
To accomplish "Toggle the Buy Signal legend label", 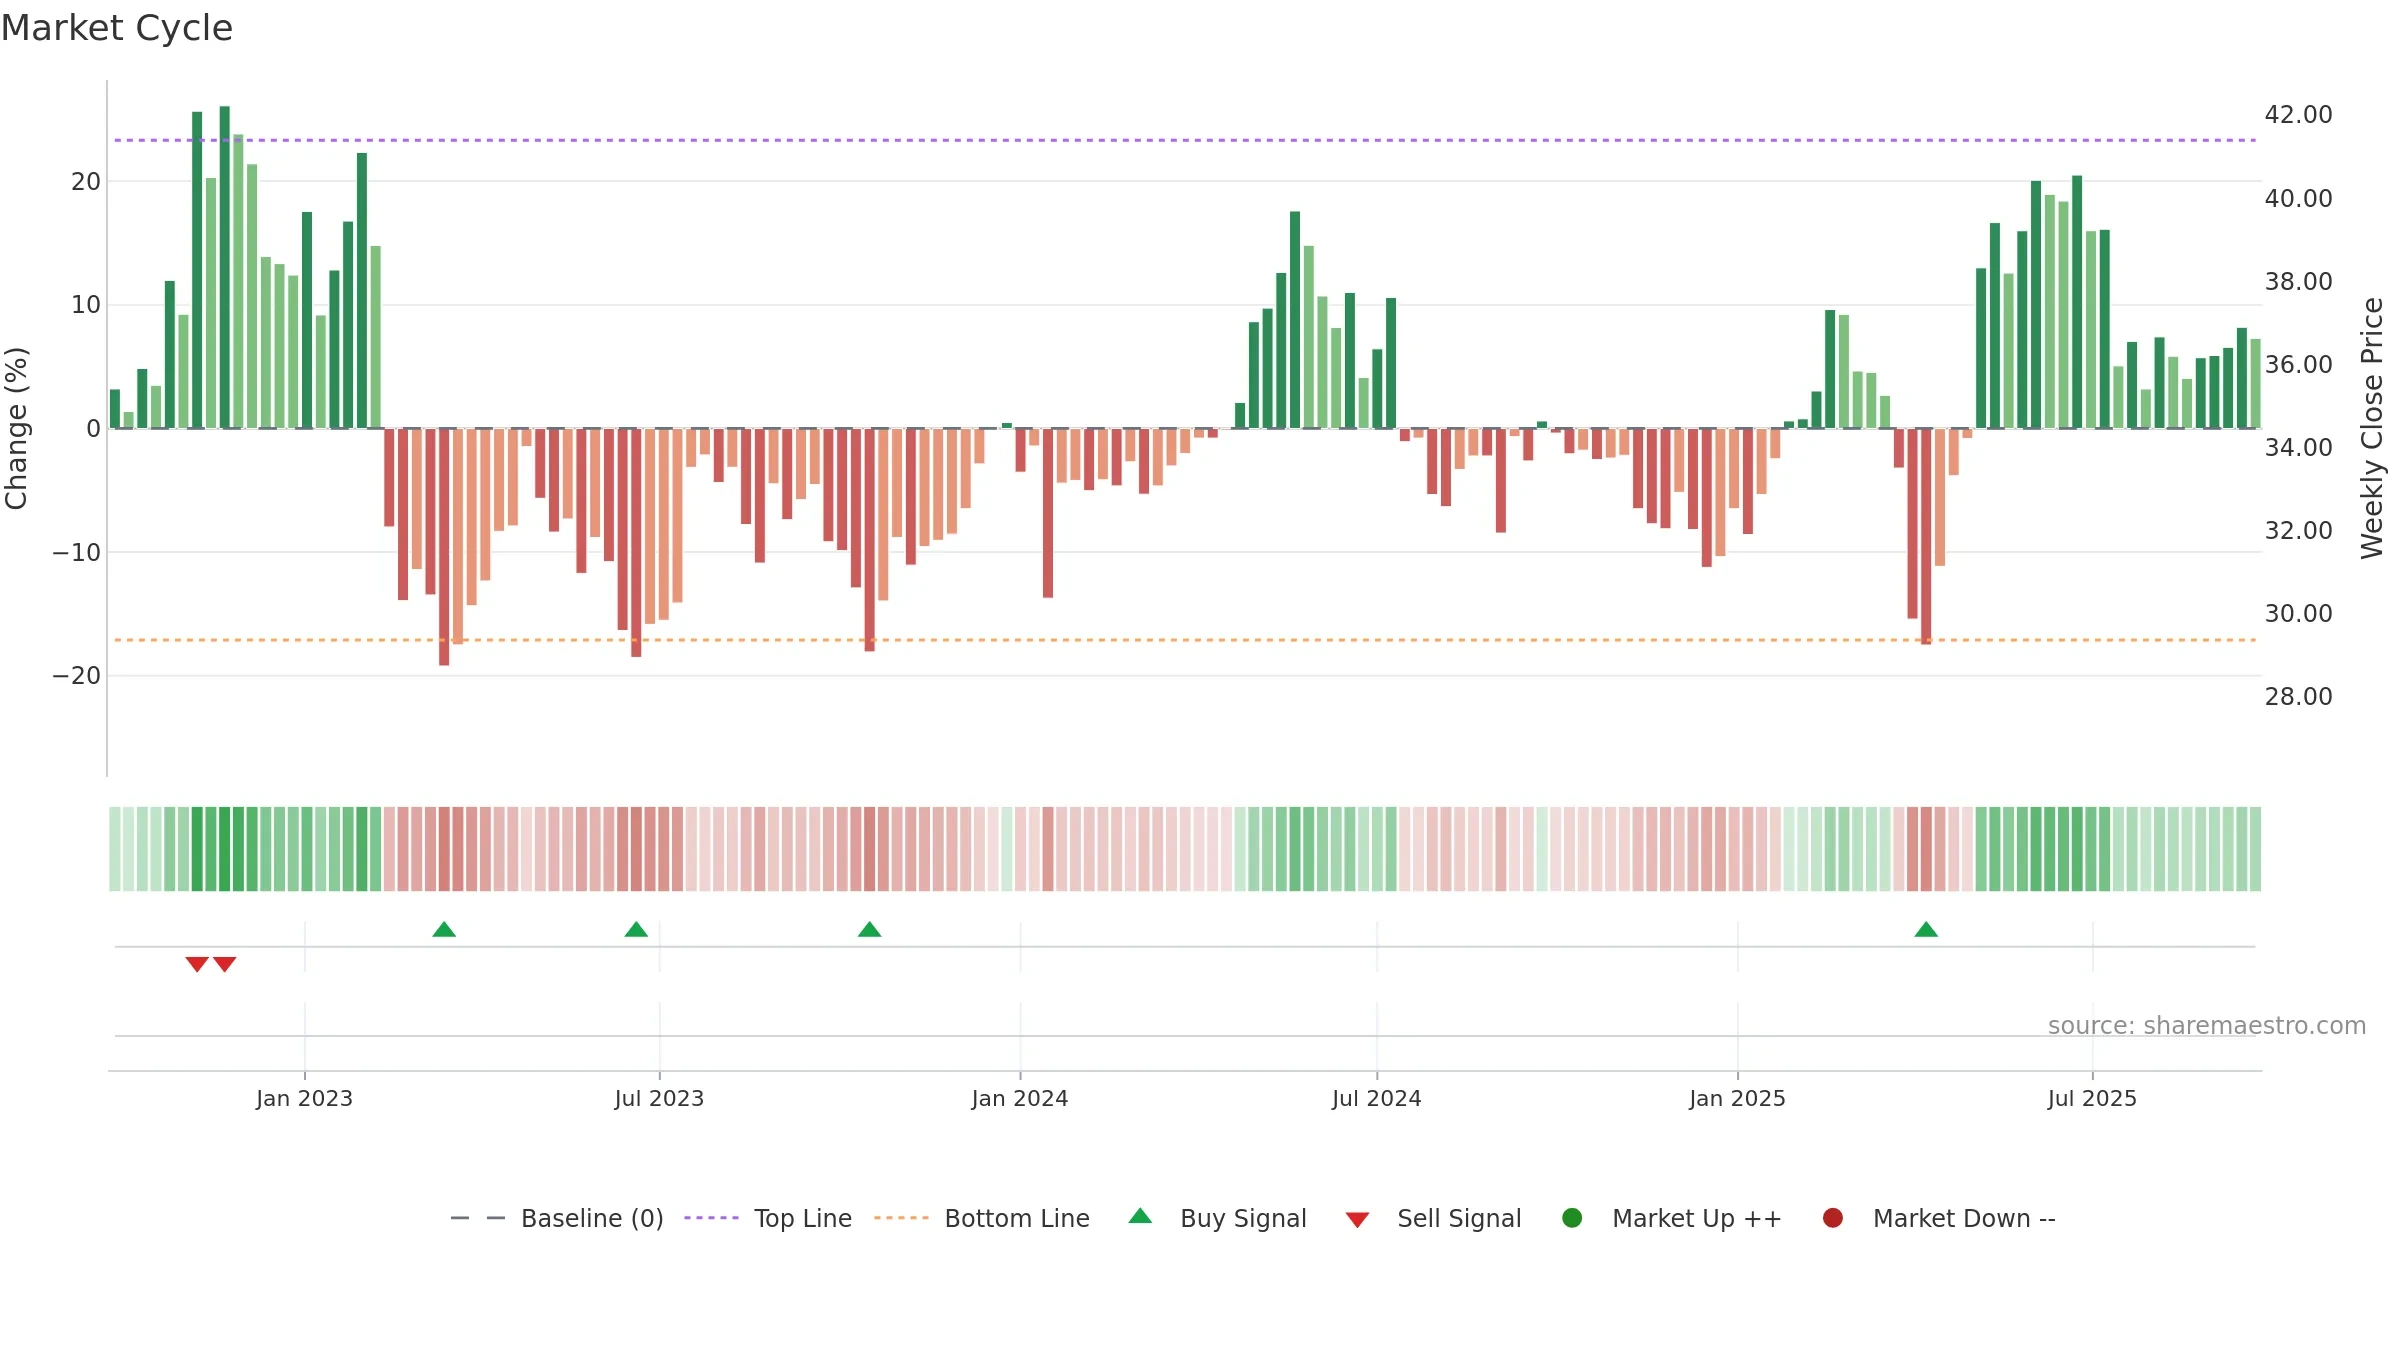I will tap(1243, 1218).
